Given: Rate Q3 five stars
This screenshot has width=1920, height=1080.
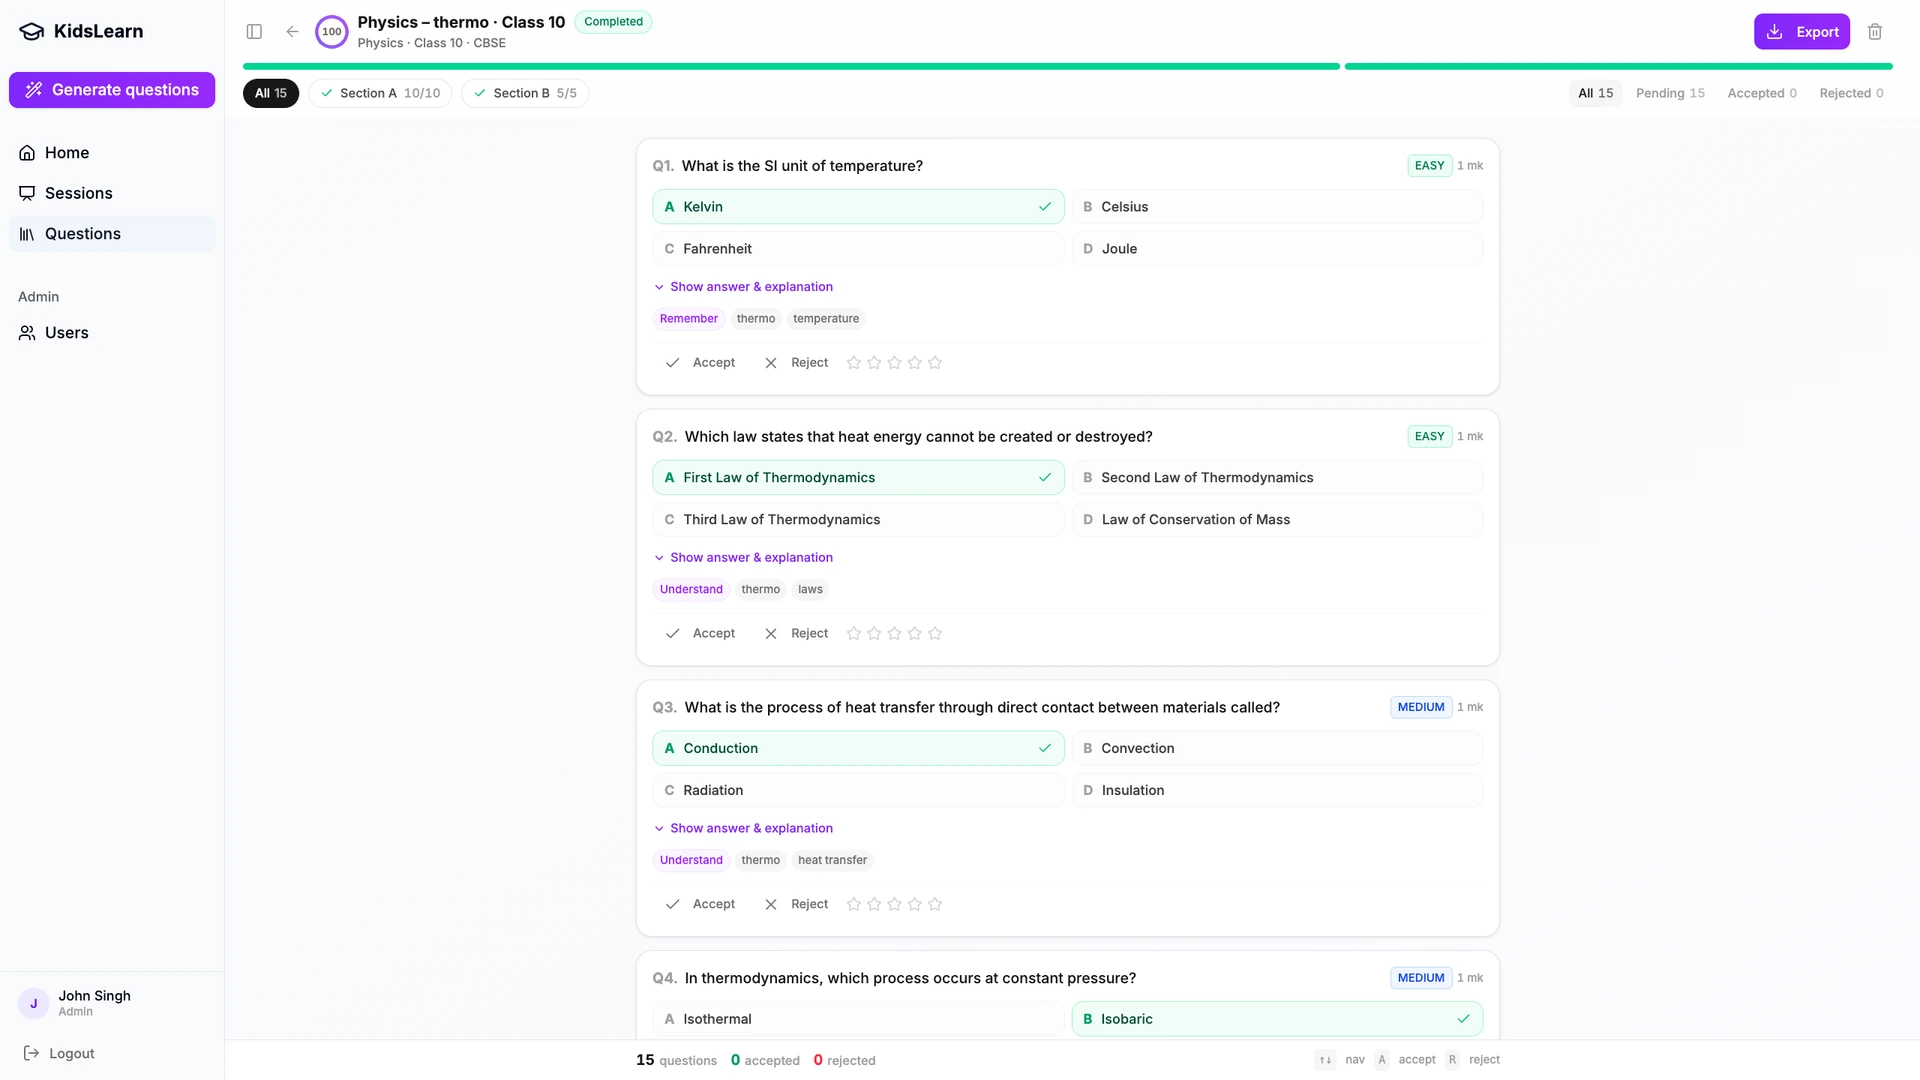Looking at the screenshot, I should click(x=935, y=905).
